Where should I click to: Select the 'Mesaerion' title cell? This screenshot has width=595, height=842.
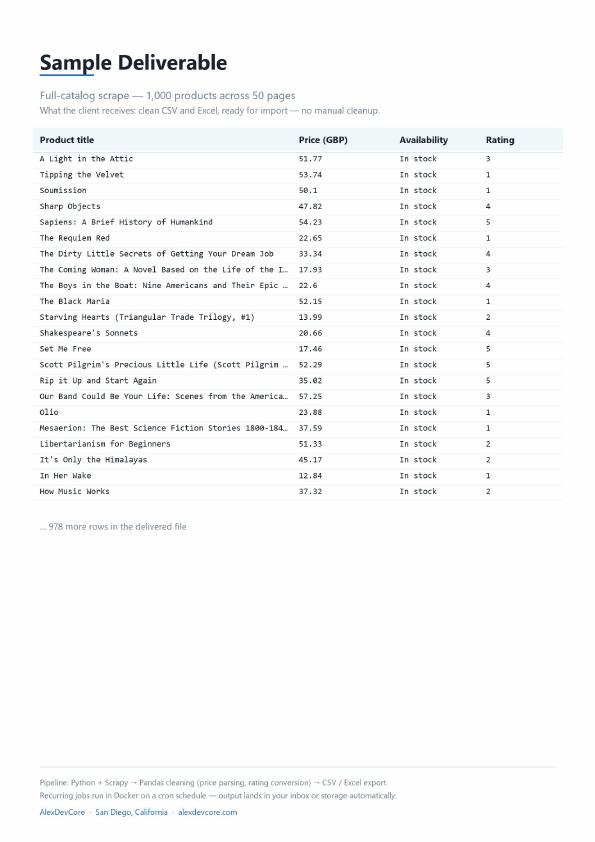click(x=164, y=428)
